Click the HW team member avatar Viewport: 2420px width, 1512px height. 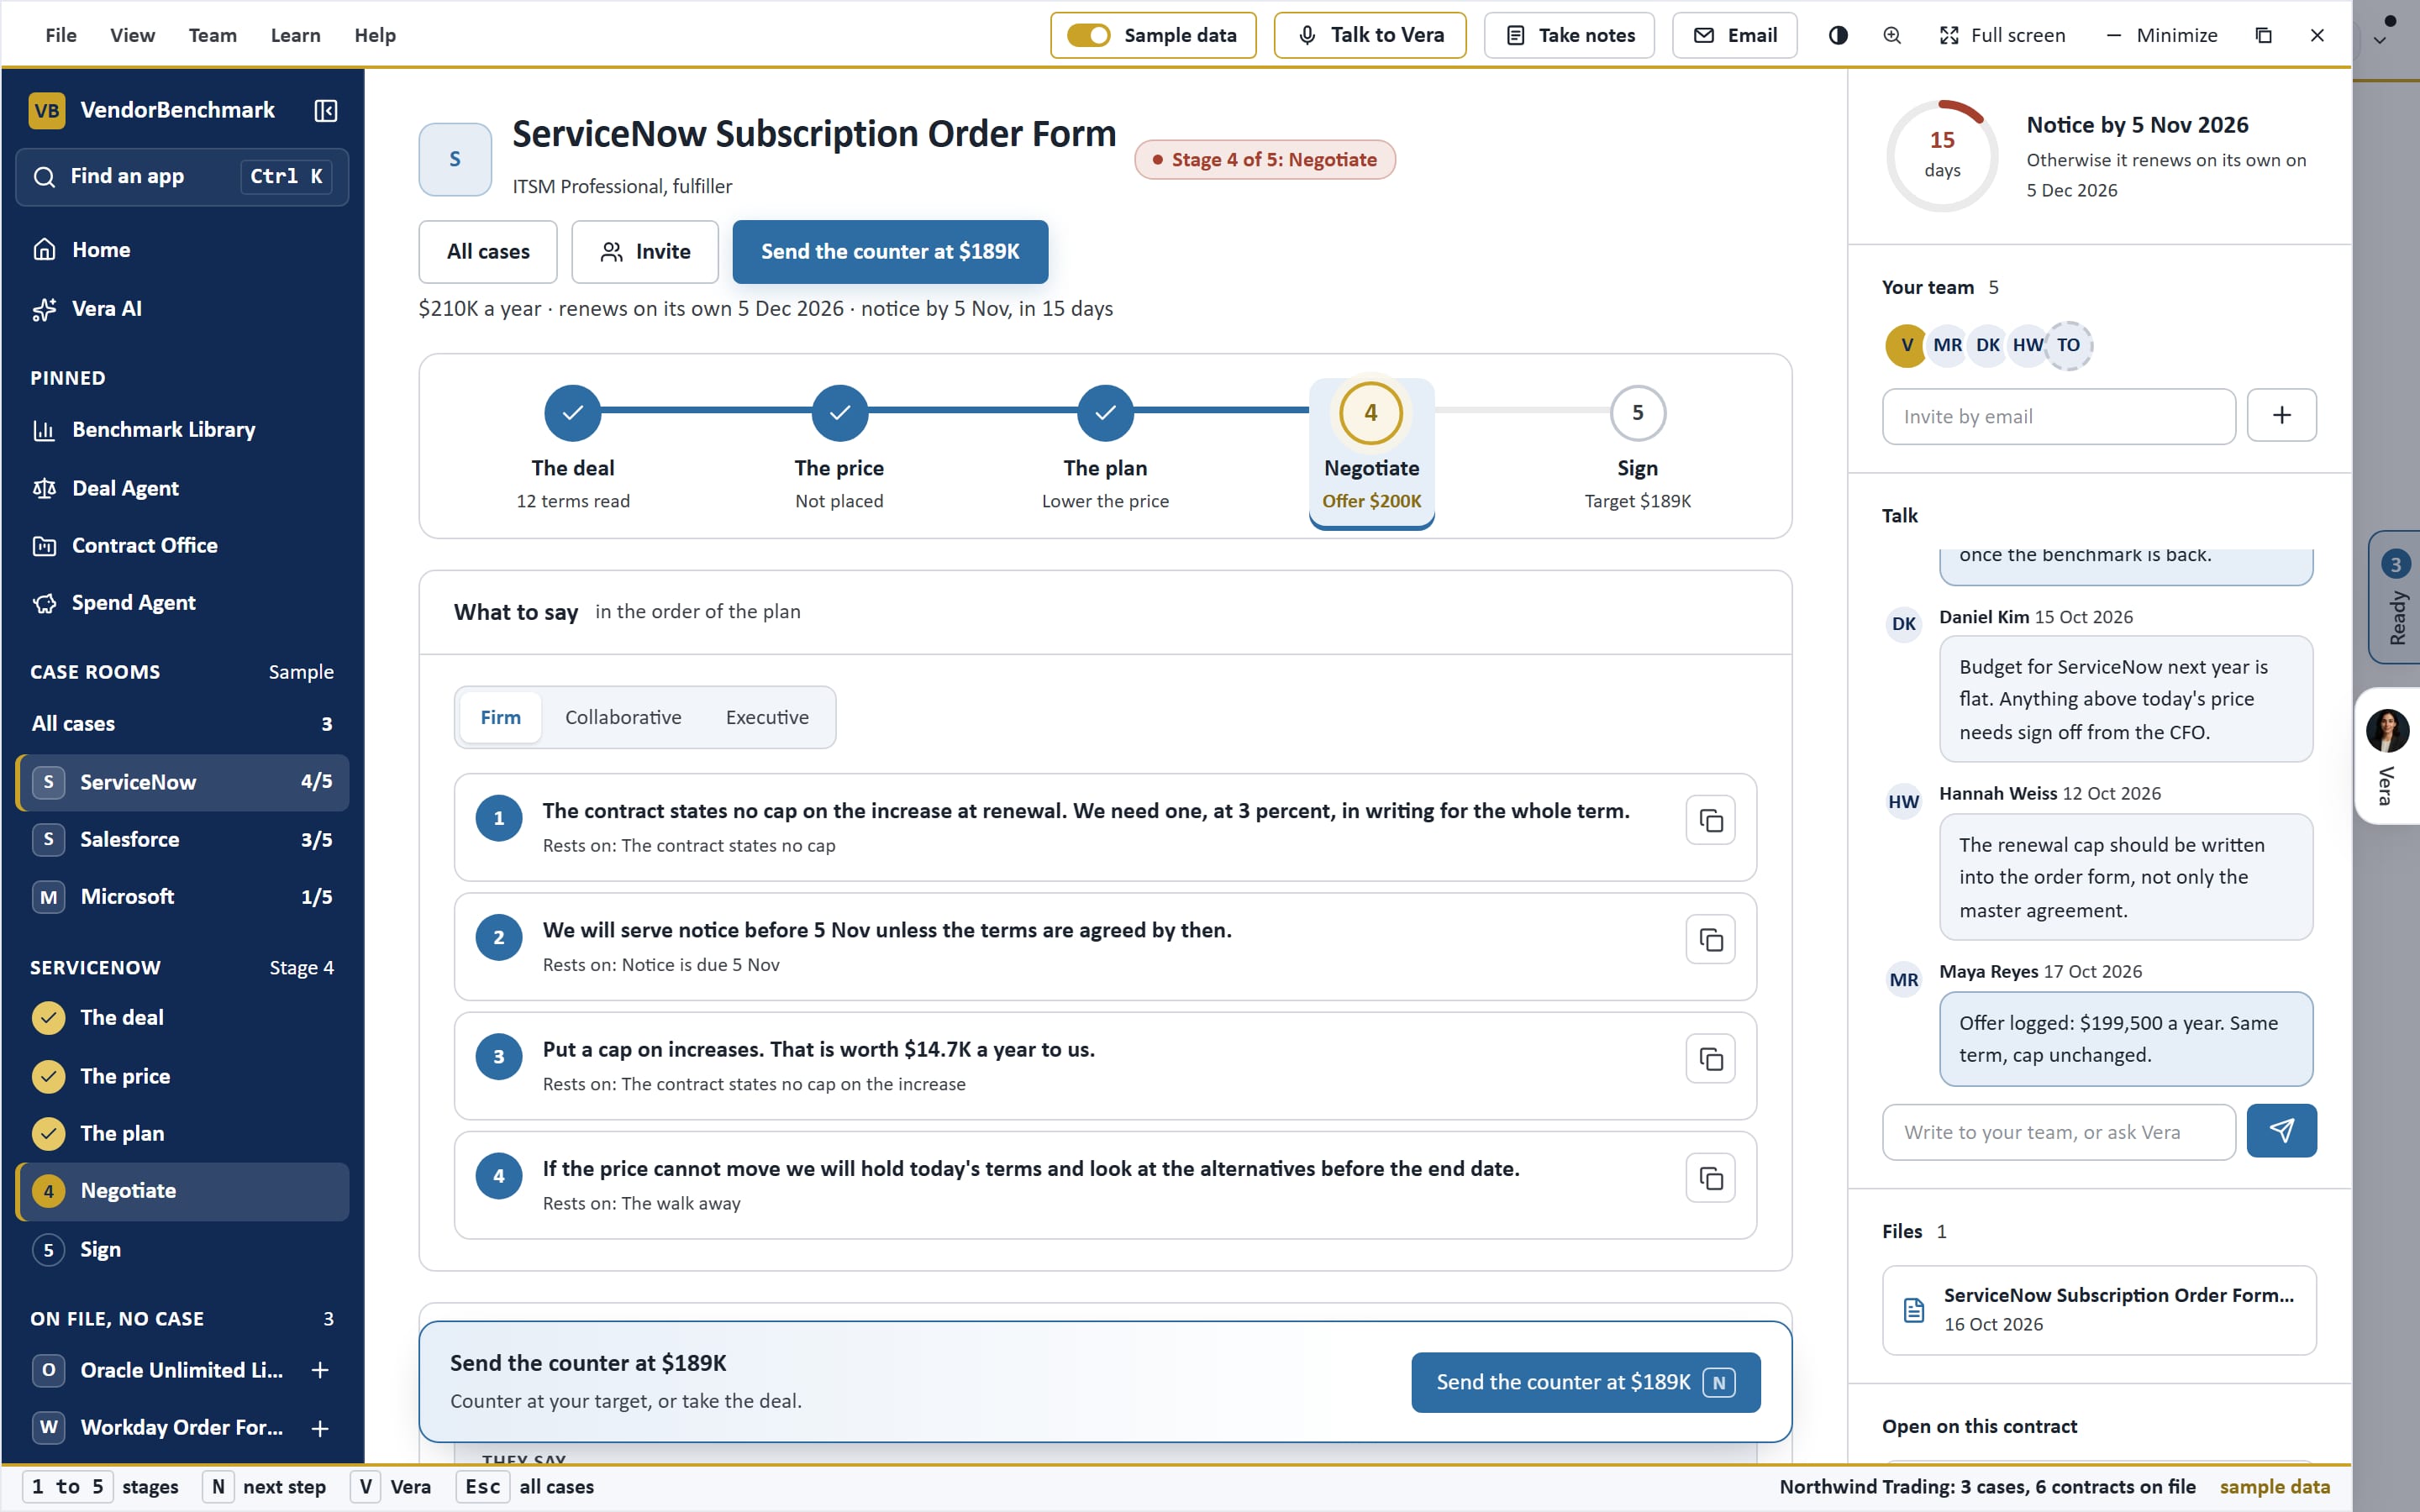click(2028, 345)
